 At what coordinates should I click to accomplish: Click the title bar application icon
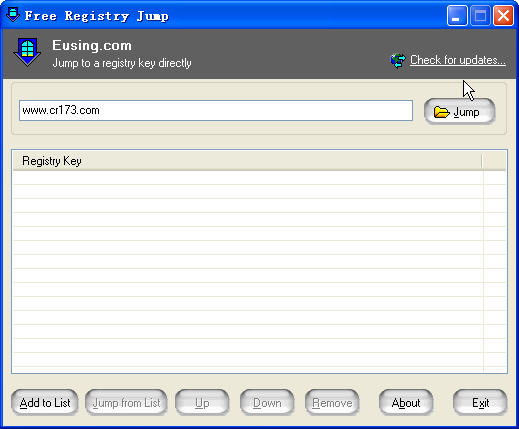(x=13, y=15)
